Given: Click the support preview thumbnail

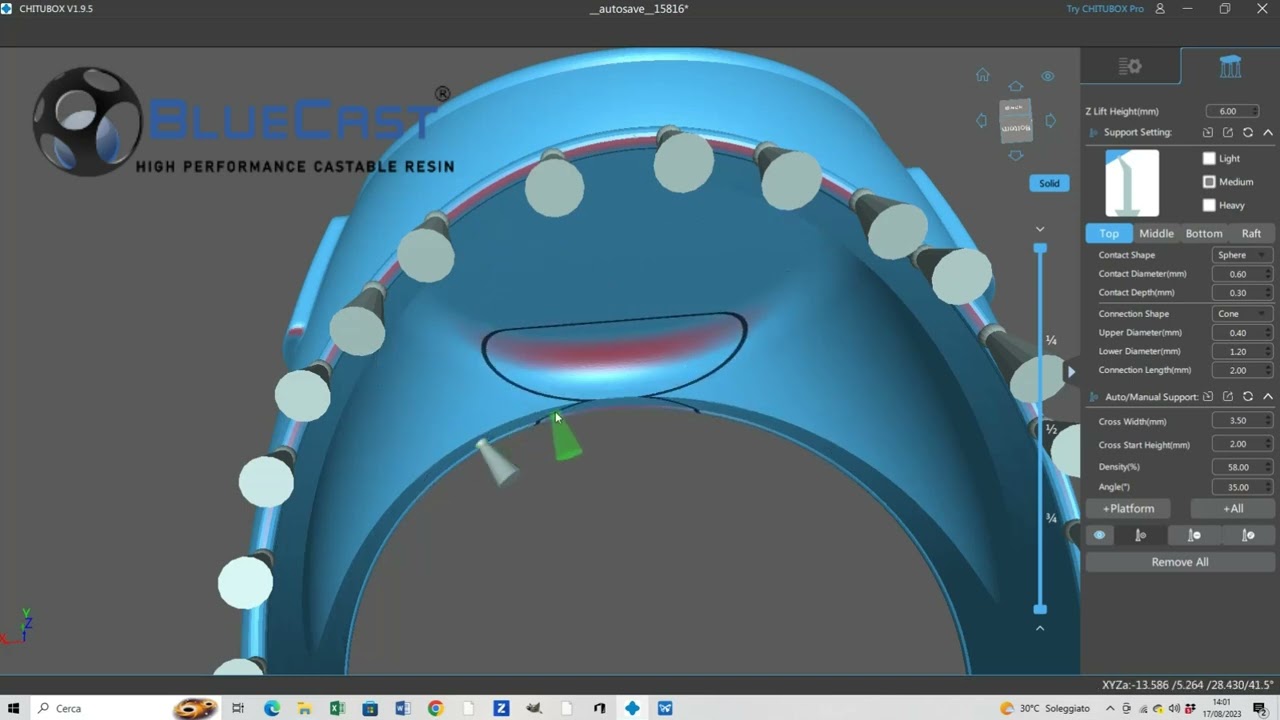Looking at the screenshot, I should pyautogui.click(x=1132, y=183).
